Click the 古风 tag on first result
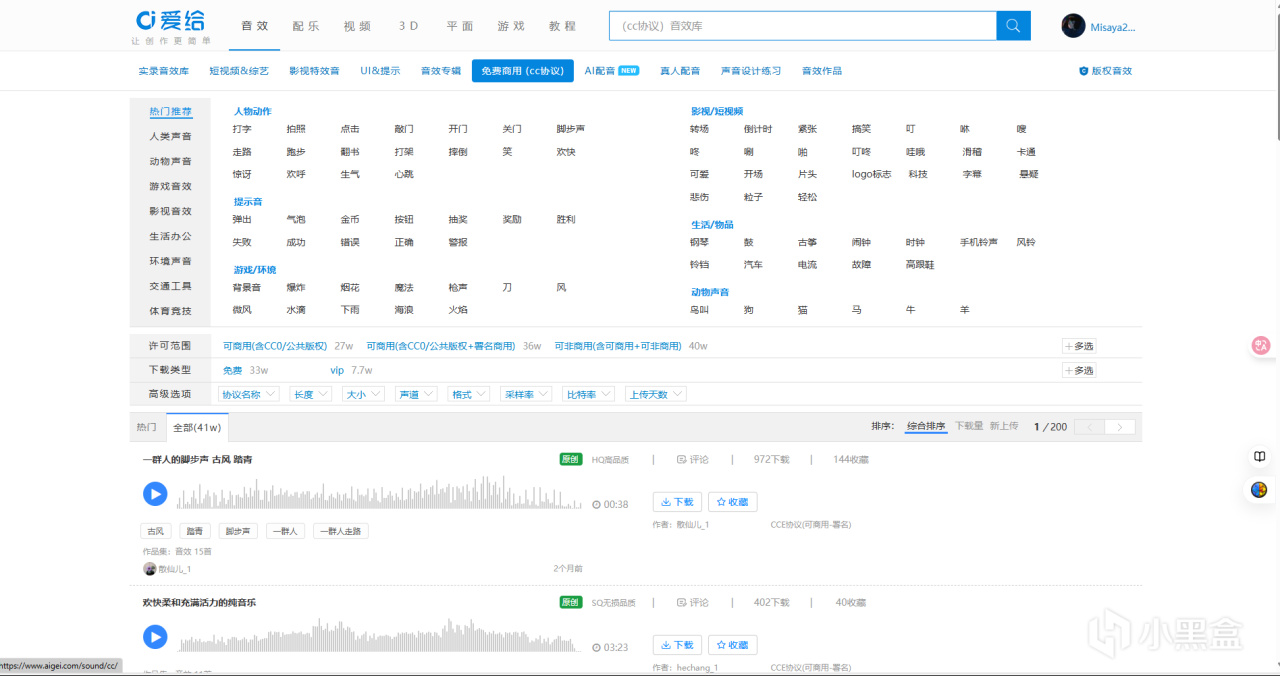The height and width of the screenshot is (676, 1280). (x=155, y=531)
